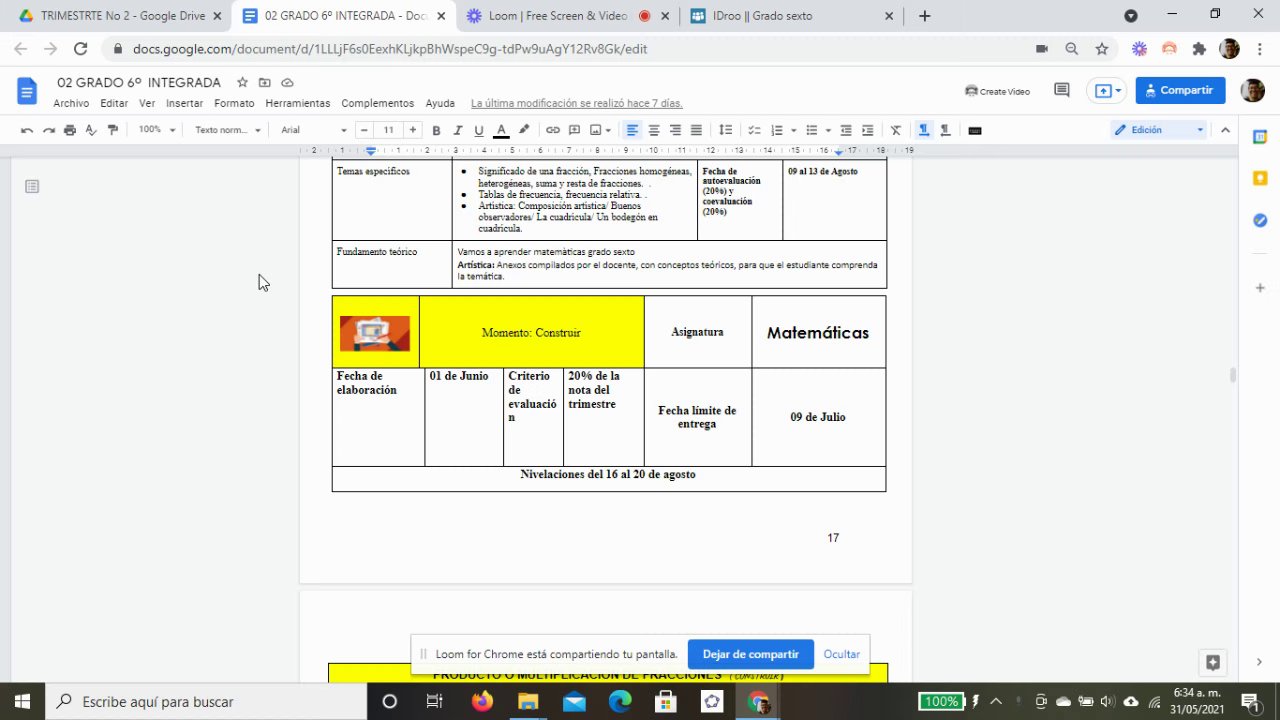Open Google Keep in the side panel

pyautogui.click(x=1260, y=178)
